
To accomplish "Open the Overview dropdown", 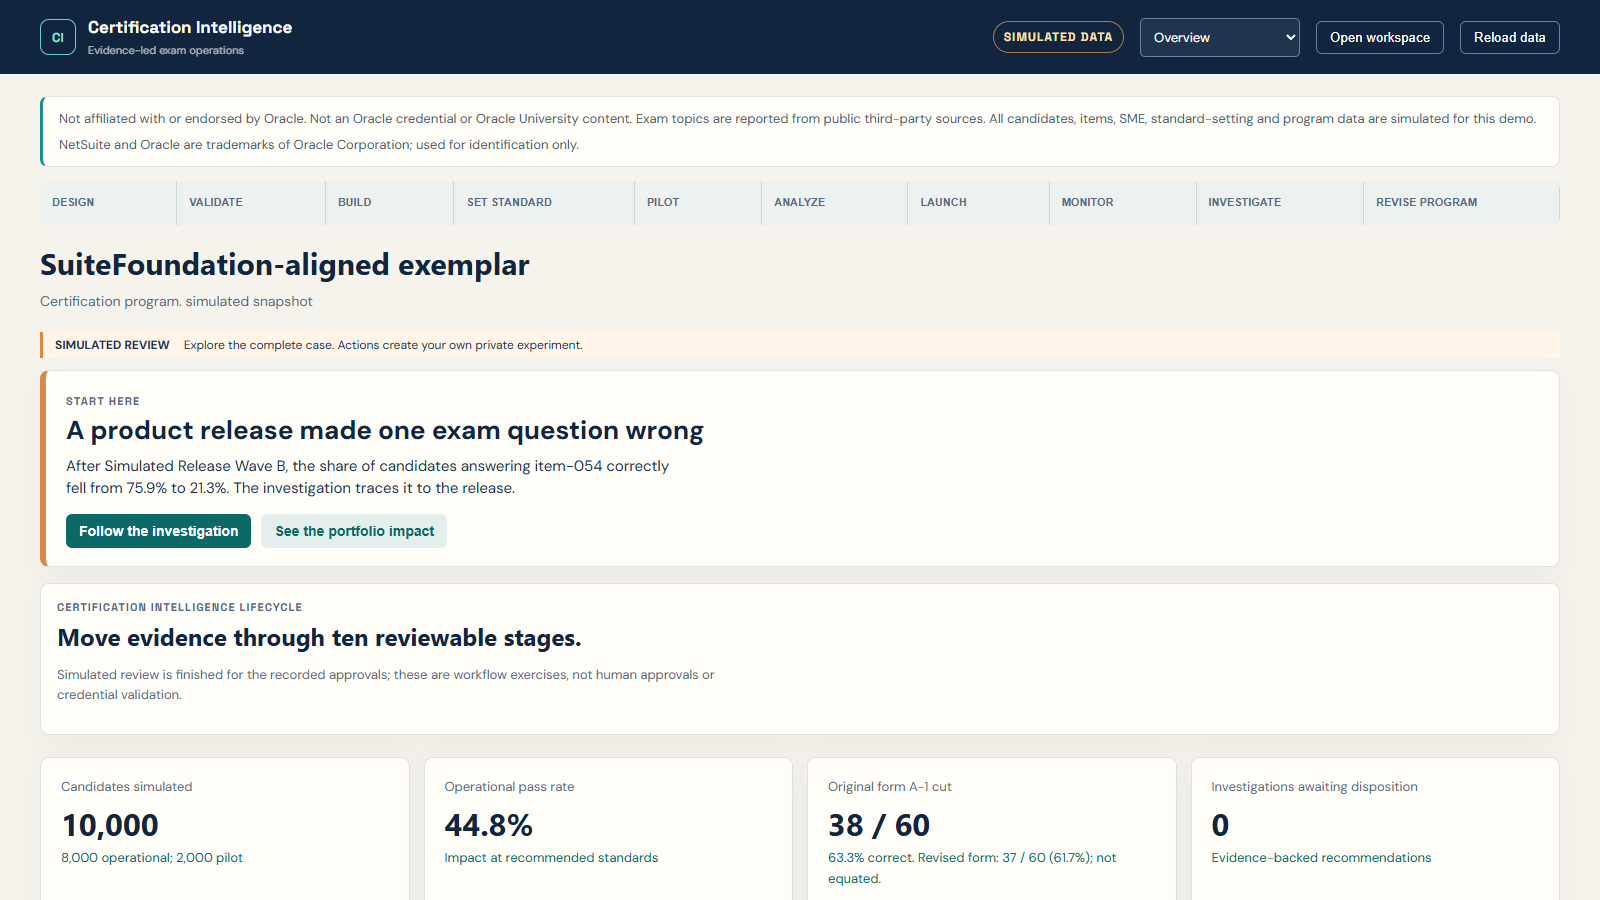I will [1219, 37].
